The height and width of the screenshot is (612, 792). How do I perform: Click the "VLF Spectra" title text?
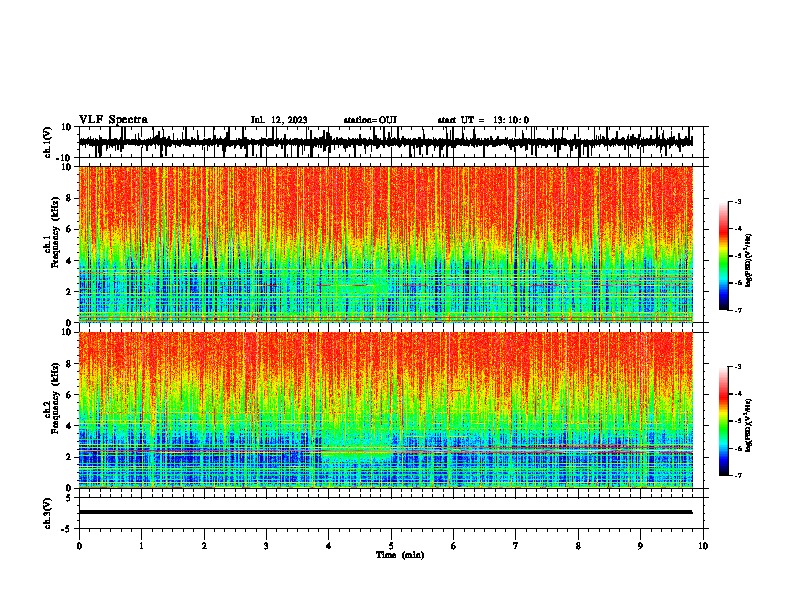[113, 120]
